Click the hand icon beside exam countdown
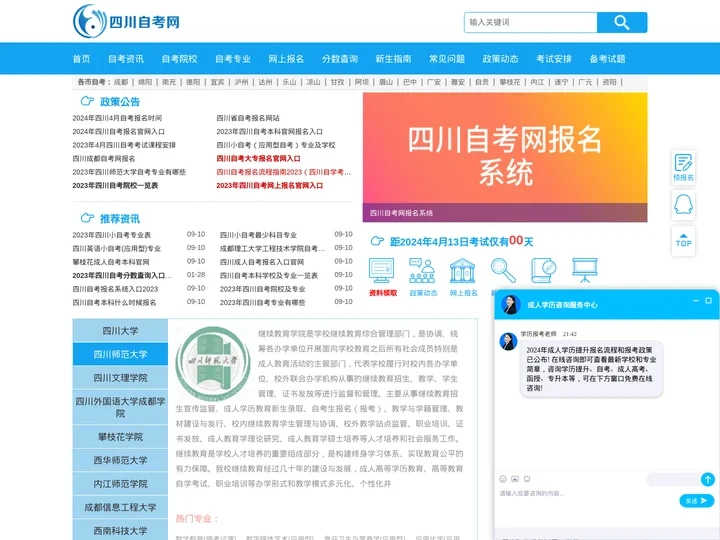Screen dimensions: 720x540 pos(377,241)
